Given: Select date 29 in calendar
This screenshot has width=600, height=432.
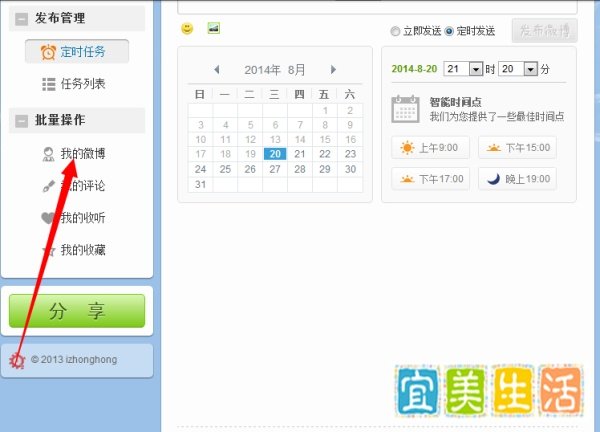Looking at the screenshot, I should (325, 169).
